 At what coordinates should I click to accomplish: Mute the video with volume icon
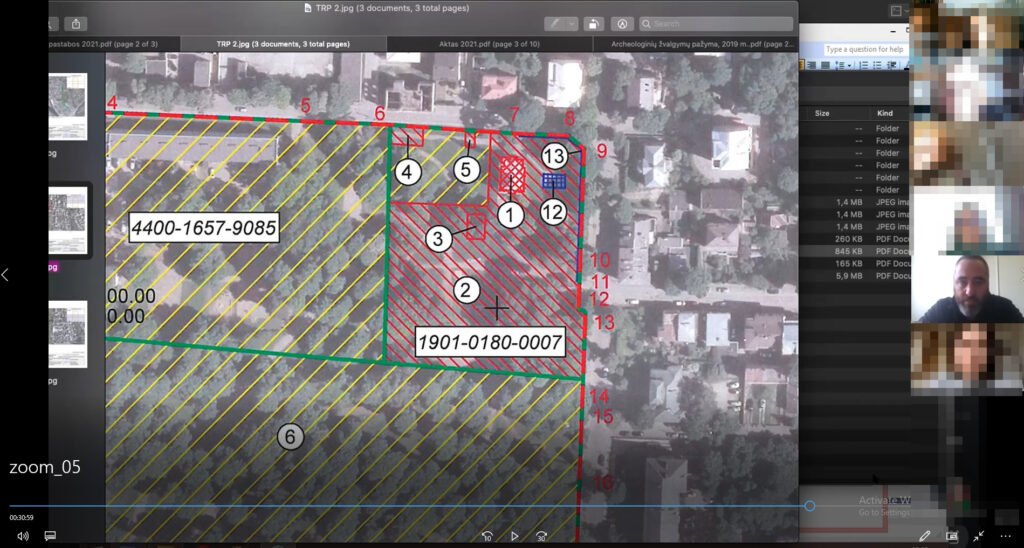(x=23, y=536)
